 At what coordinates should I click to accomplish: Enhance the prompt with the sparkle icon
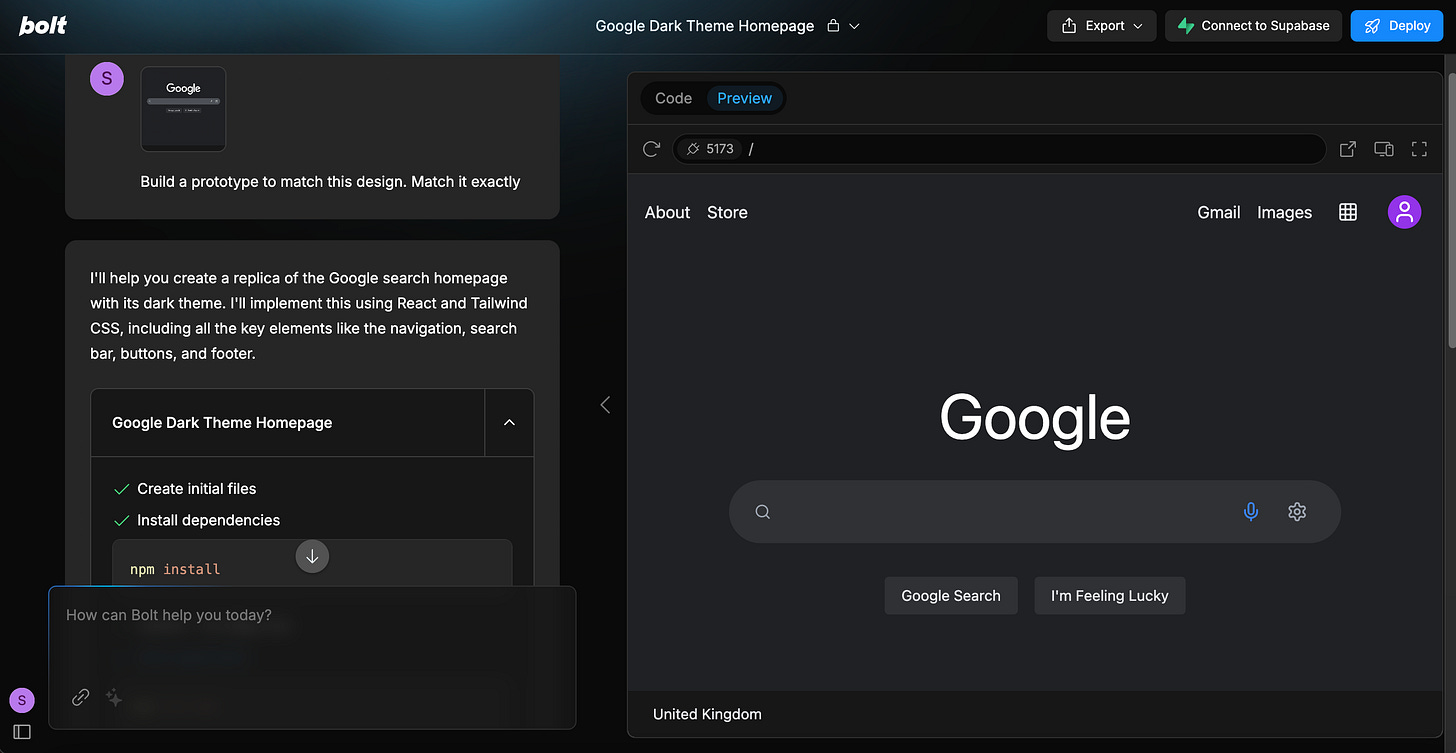pyautogui.click(x=113, y=698)
